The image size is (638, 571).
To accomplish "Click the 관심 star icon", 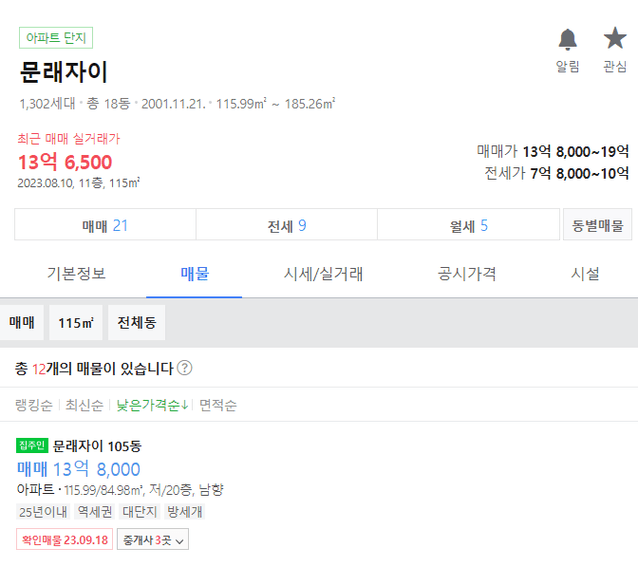I will (x=615, y=38).
